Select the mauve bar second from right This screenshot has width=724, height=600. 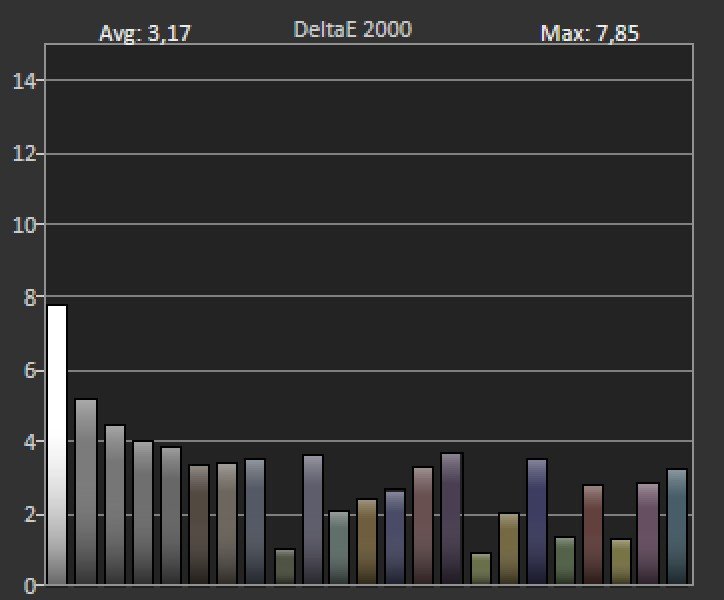click(x=648, y=533)
